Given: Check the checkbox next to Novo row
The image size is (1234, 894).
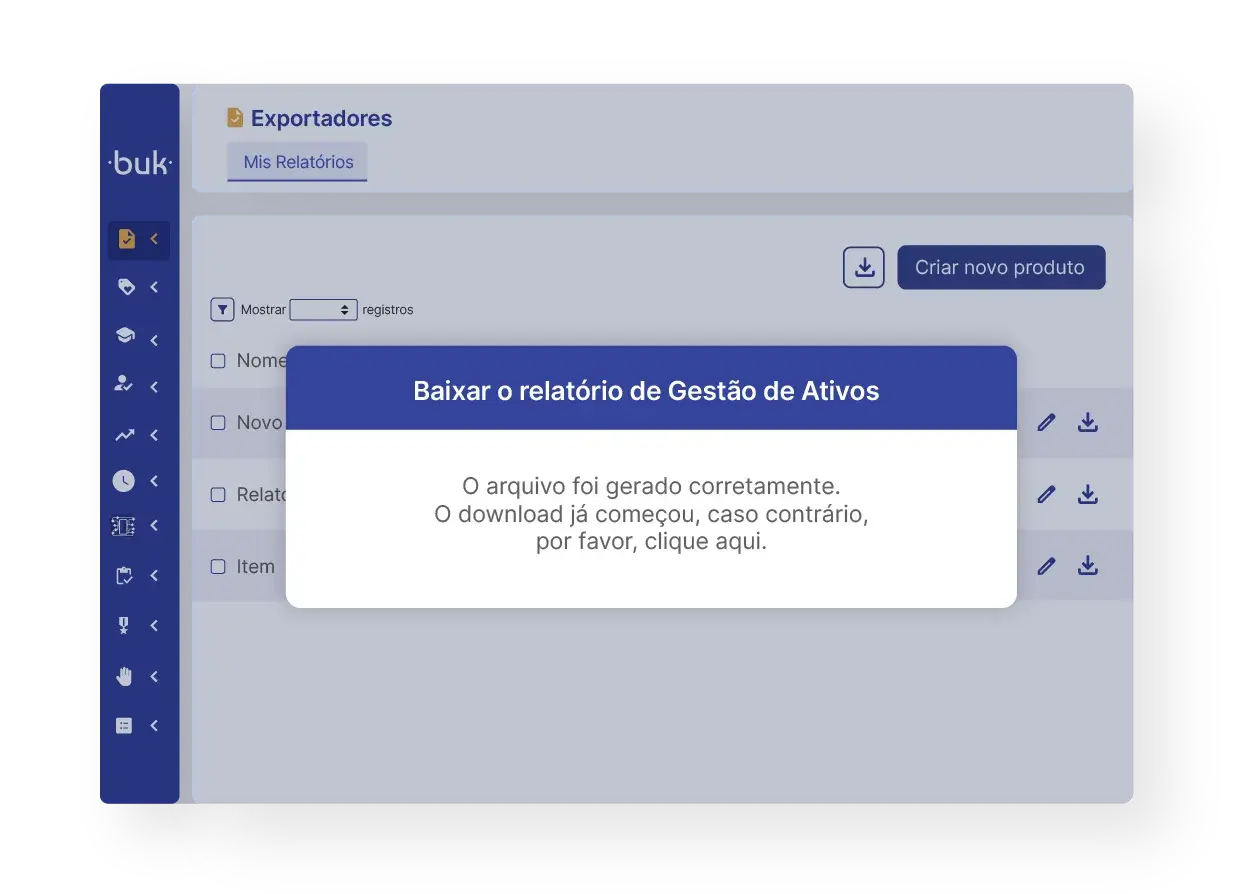Looking at the screenshot, I should pyautogui.click(x=217, y=422).
